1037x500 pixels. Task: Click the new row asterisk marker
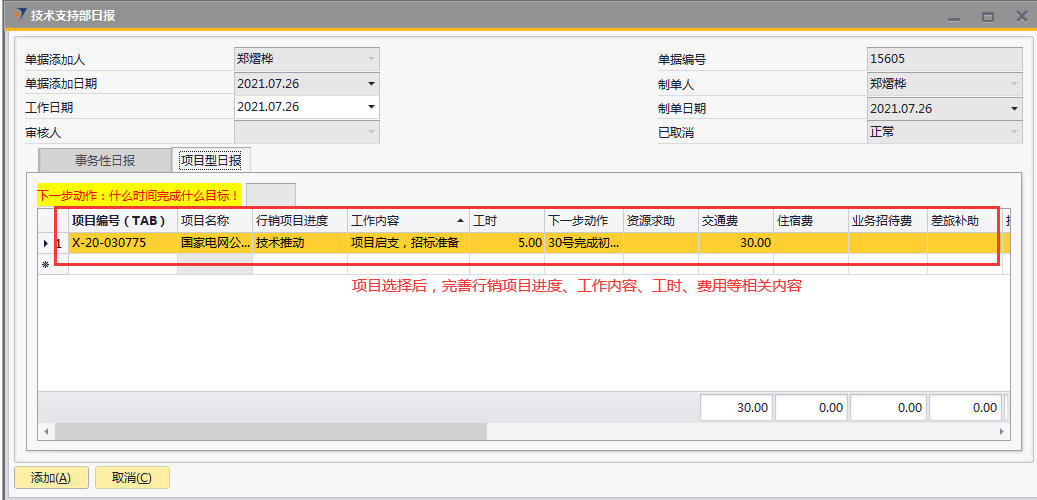45,264
